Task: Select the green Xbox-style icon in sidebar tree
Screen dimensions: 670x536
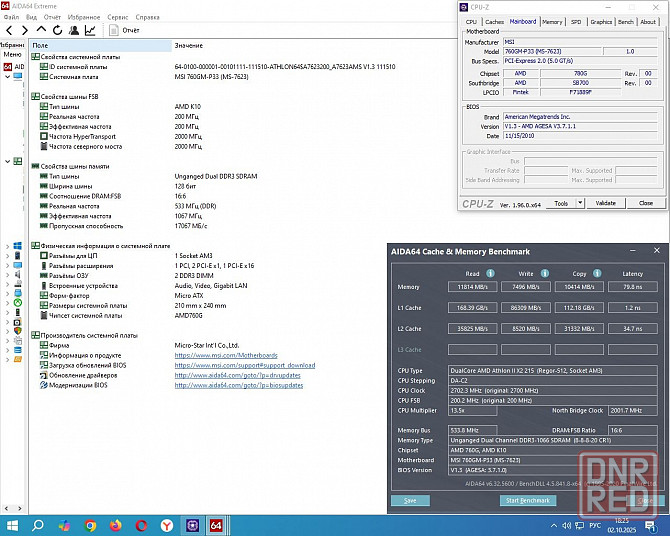Action: pos(18,301)
